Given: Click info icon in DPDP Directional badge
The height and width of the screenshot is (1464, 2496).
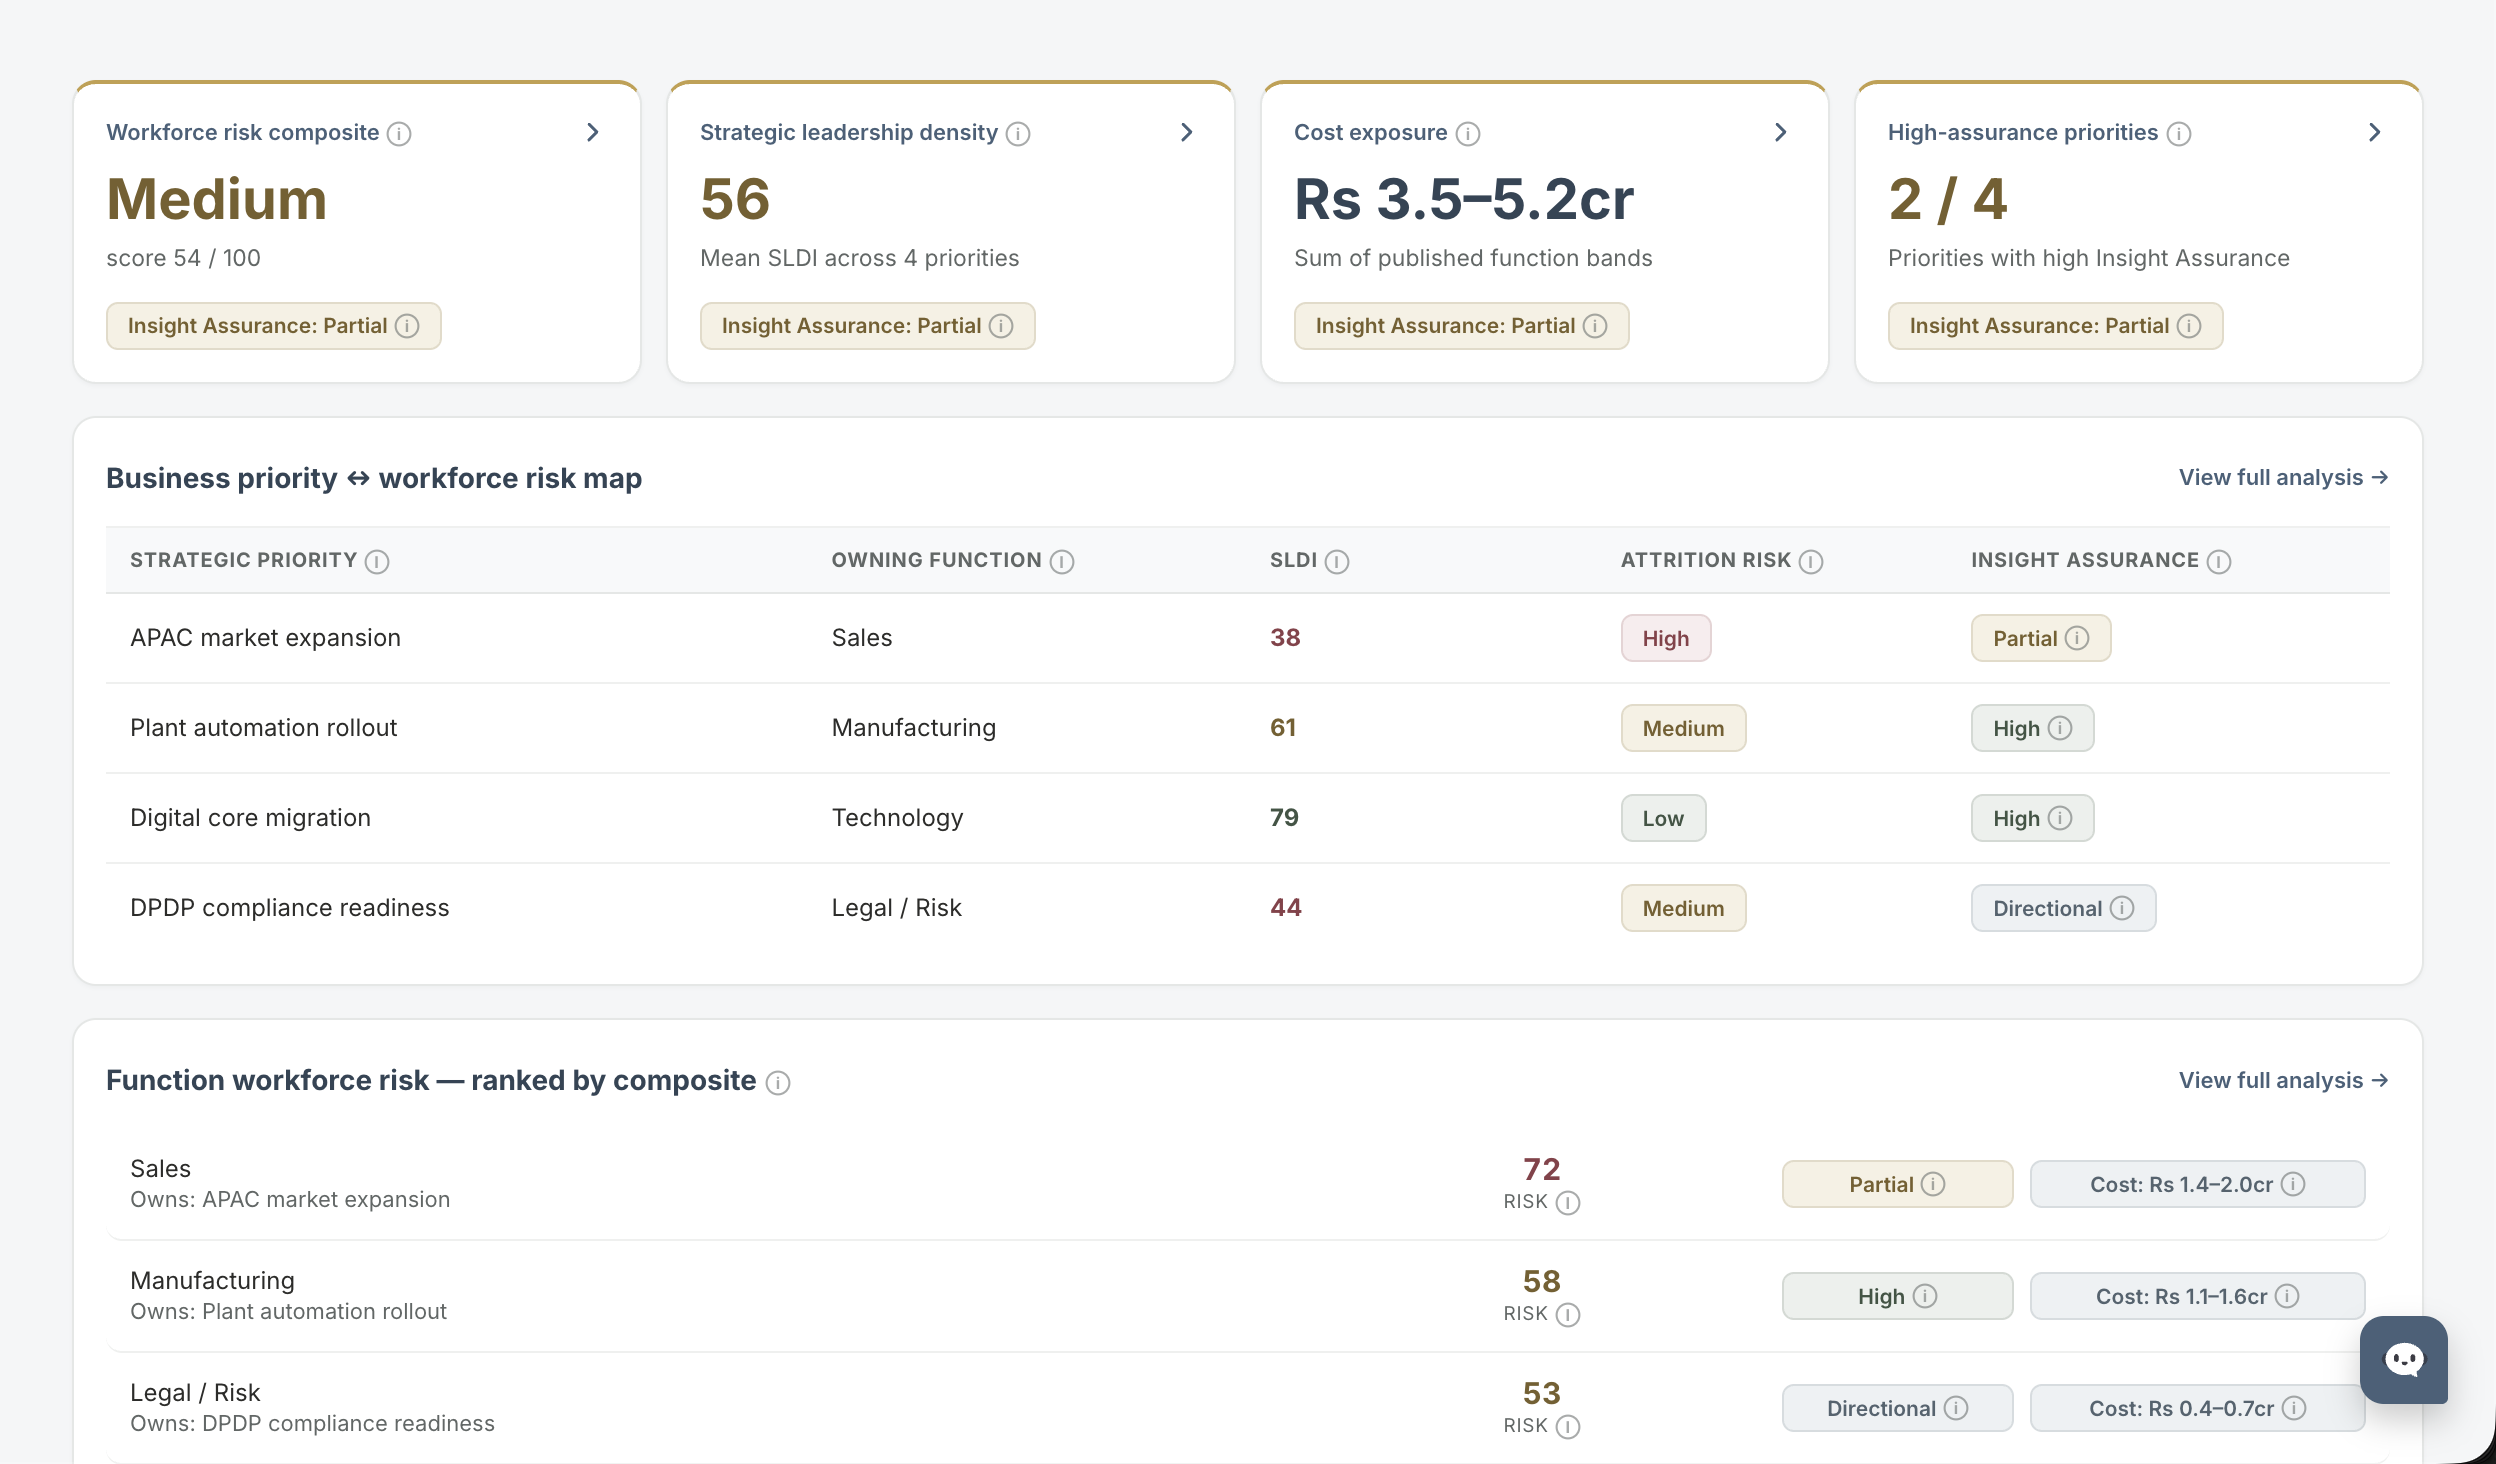Looking at the screenshot, I should (x=2122, y=908).
